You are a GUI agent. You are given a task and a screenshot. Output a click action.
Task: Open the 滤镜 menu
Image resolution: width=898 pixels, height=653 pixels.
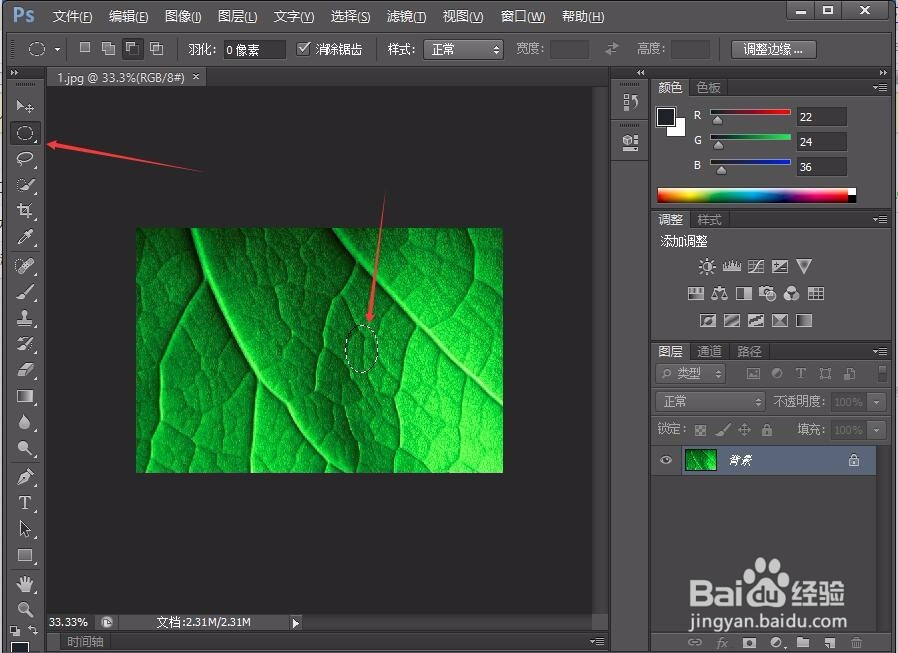coord(406,17)
